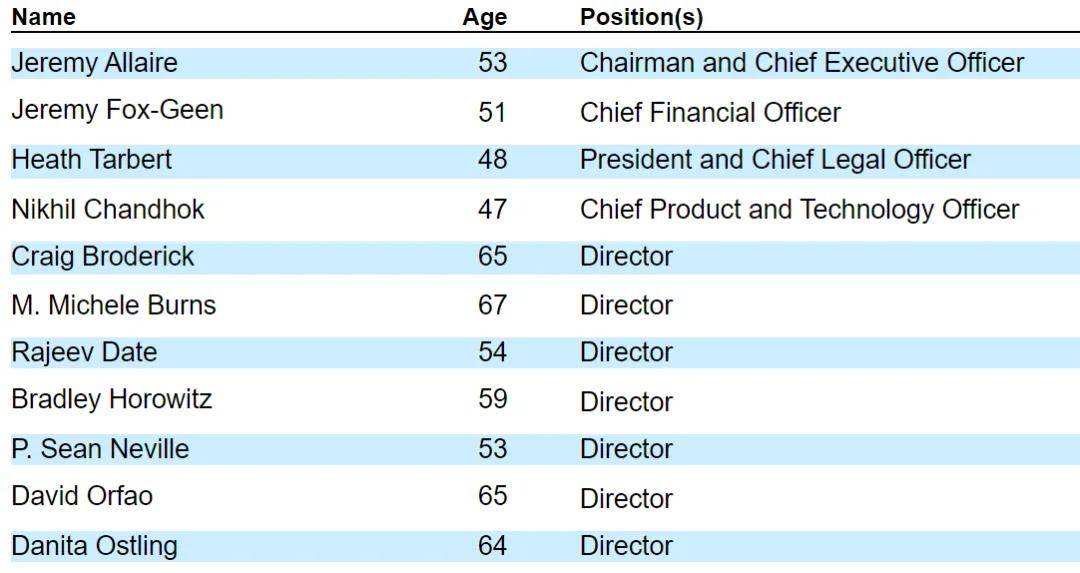The image size is (1080, 573).
Task: Click President and Chief Legal Officer text
Action: click(775, 160)
